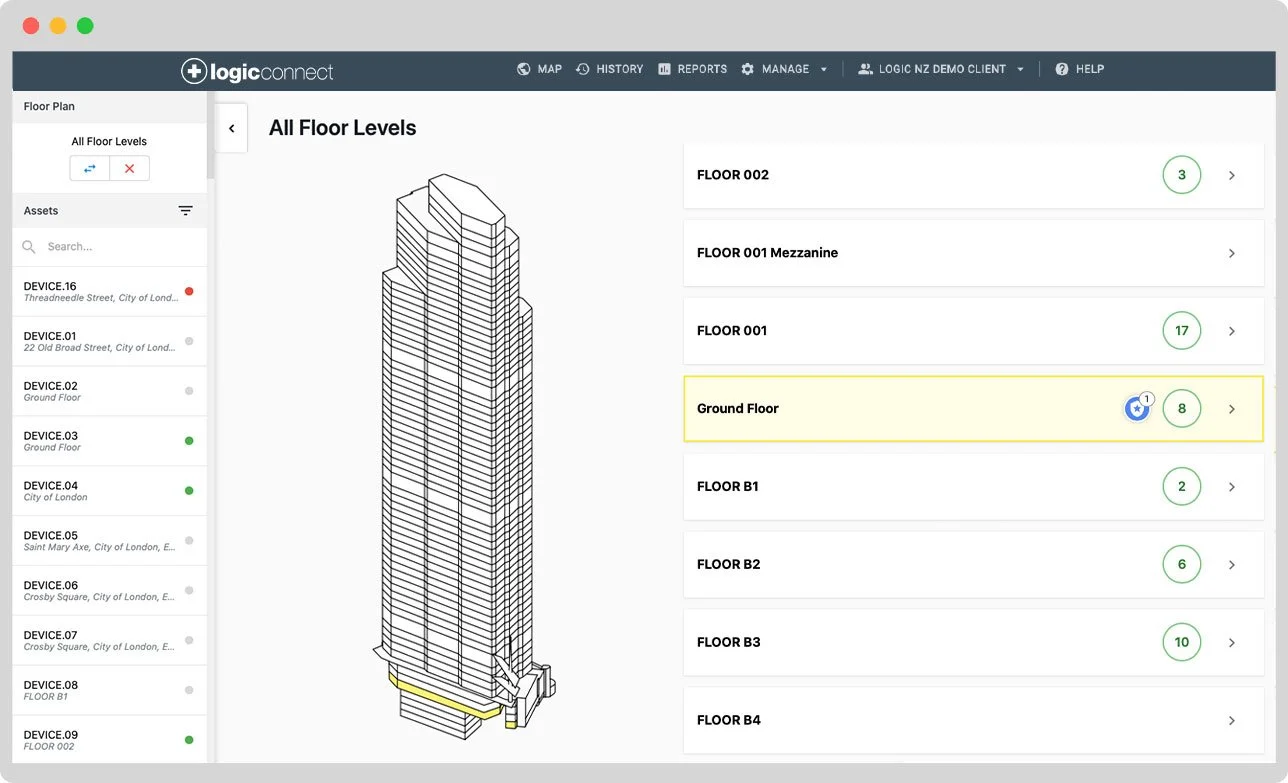Open the History page

pyautogui.click(x=609, y=69)
